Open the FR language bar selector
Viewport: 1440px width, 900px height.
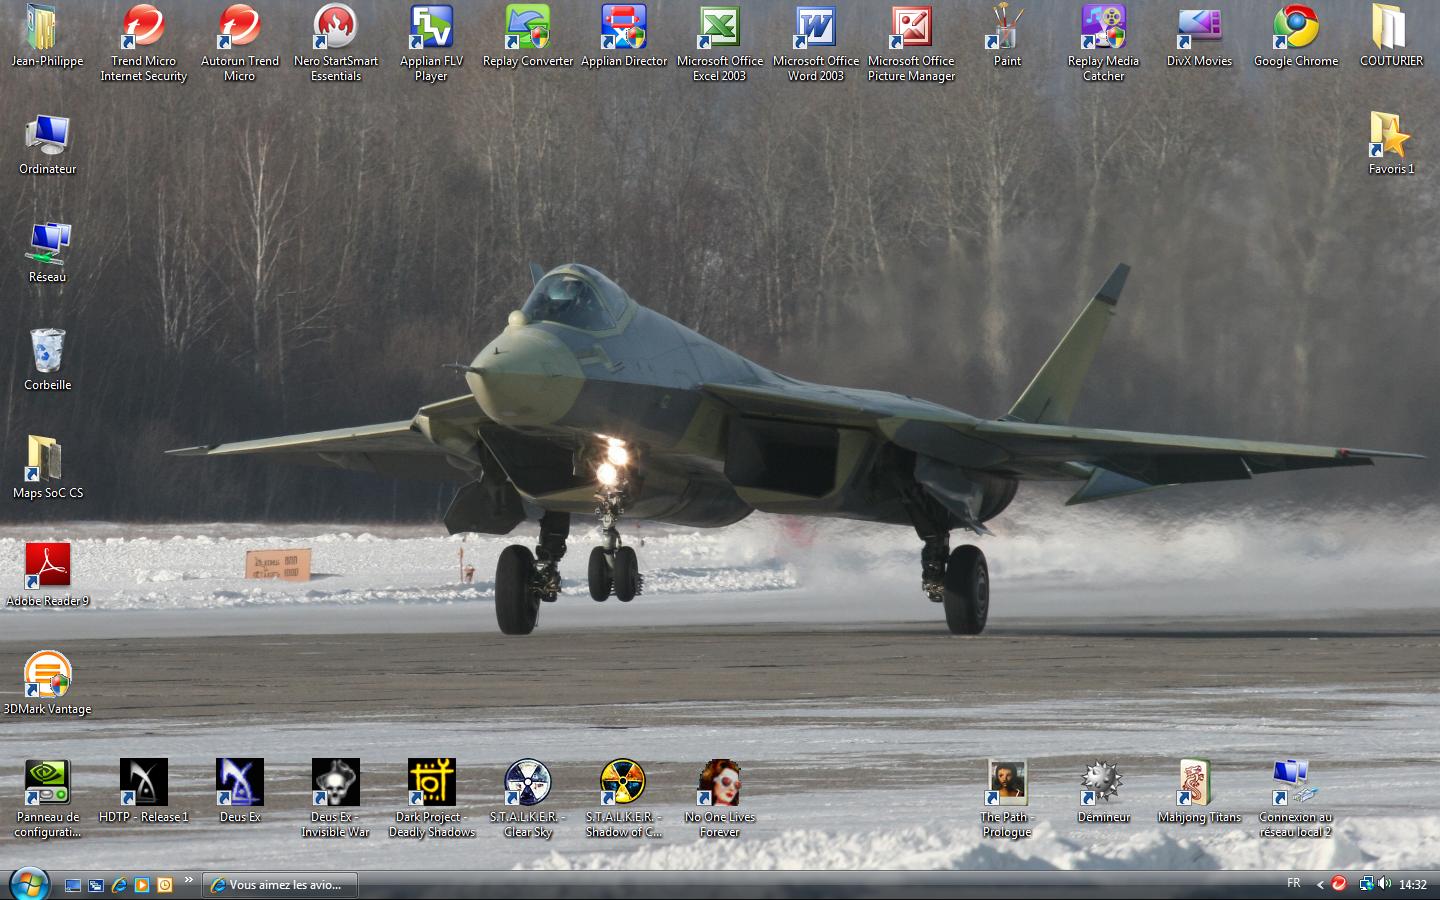[1293, 884]
